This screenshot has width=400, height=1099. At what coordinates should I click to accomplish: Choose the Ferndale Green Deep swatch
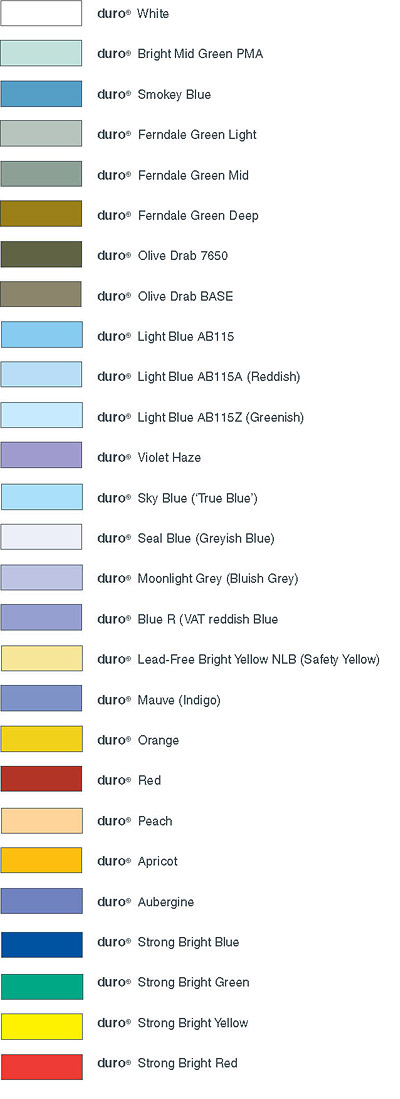click(41, 214)
